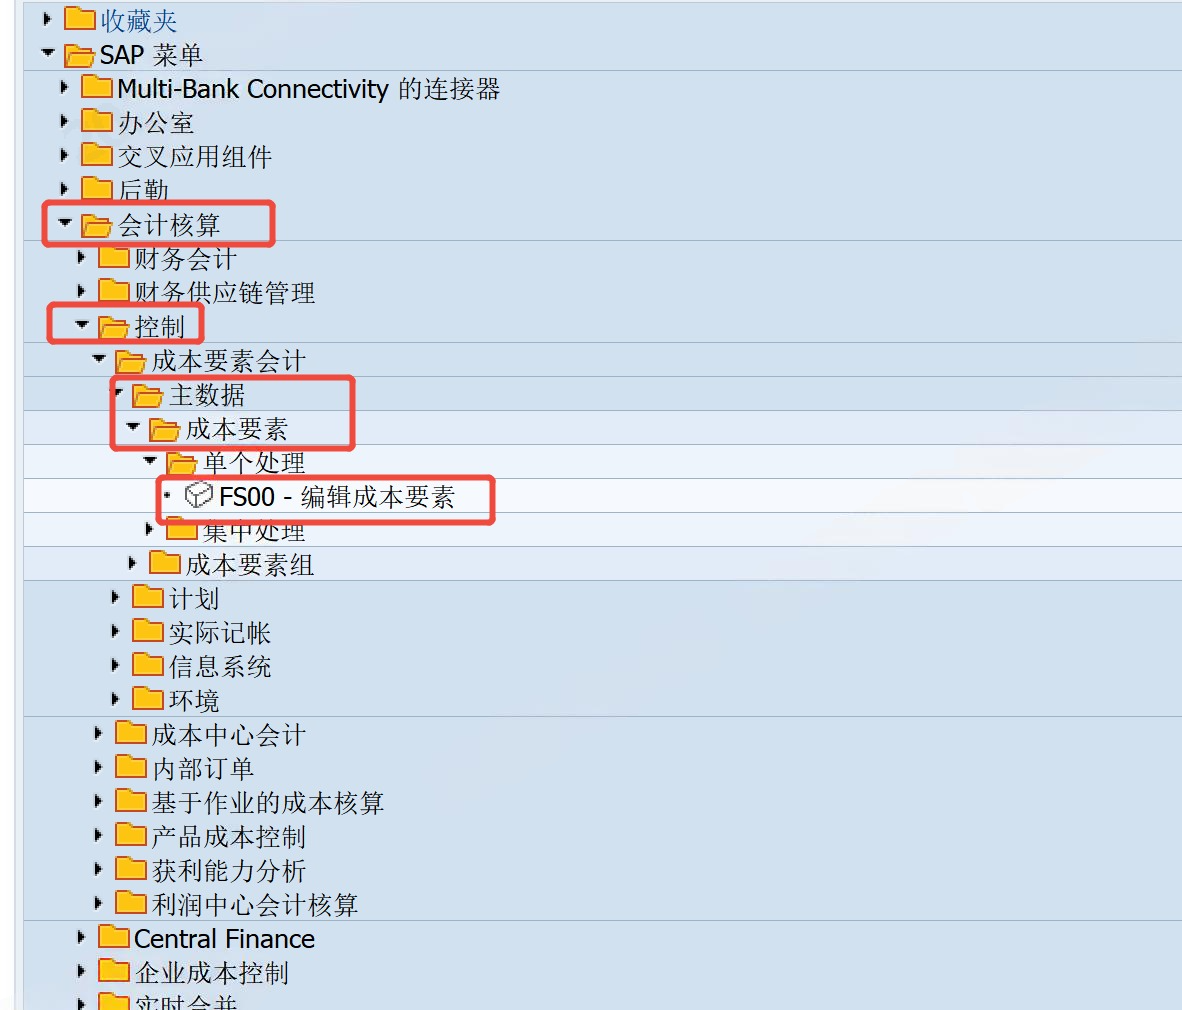The height and width of the screenshot is (1010, 1182).
Task: Expand the 收藏夹 favorites folder arrow
Action: tap(47, 19)
